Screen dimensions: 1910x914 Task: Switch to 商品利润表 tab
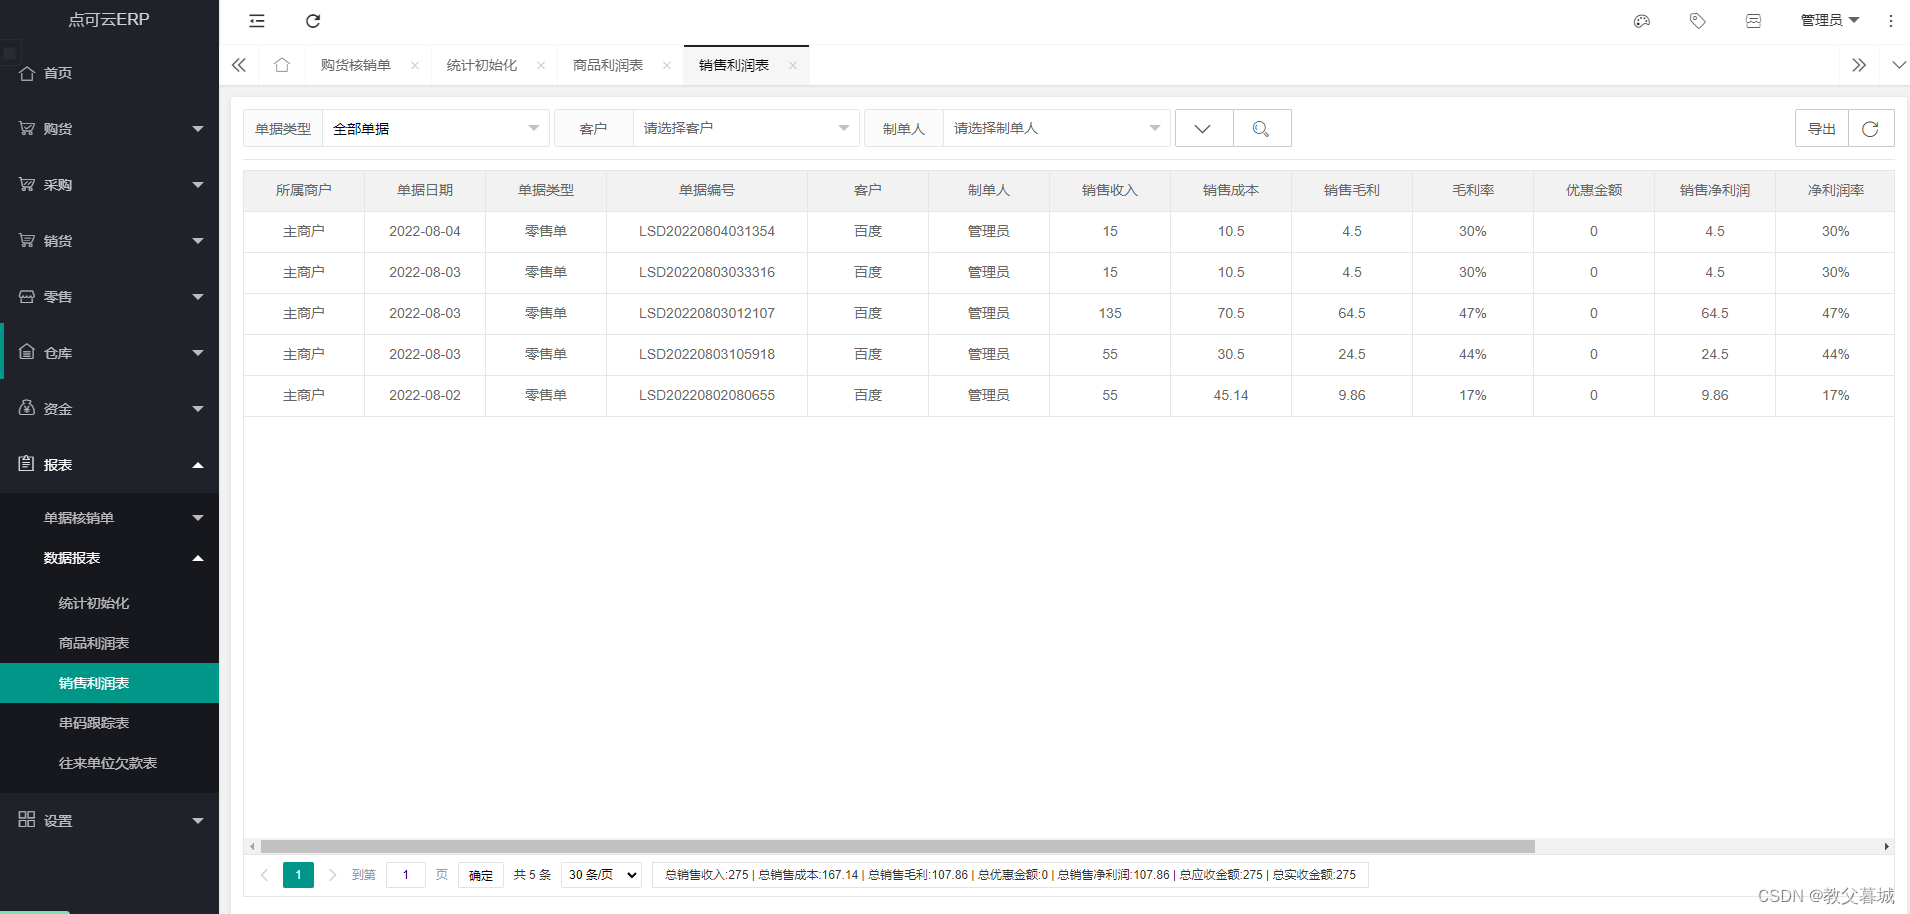(x=608, y=66)
